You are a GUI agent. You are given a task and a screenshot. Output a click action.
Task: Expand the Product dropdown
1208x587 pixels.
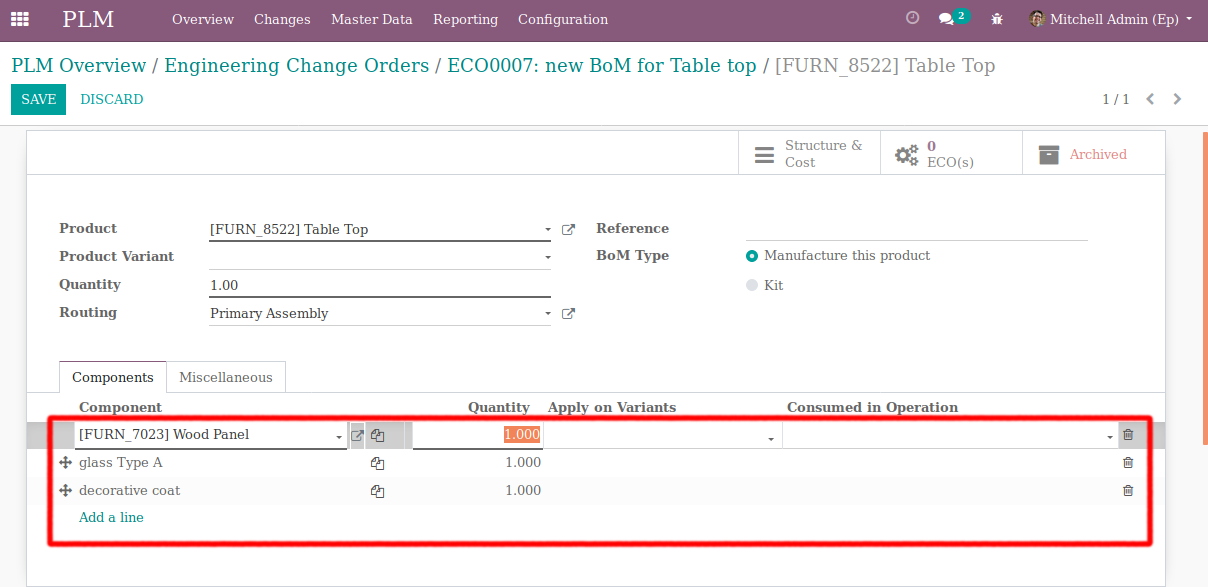[547, 230]
